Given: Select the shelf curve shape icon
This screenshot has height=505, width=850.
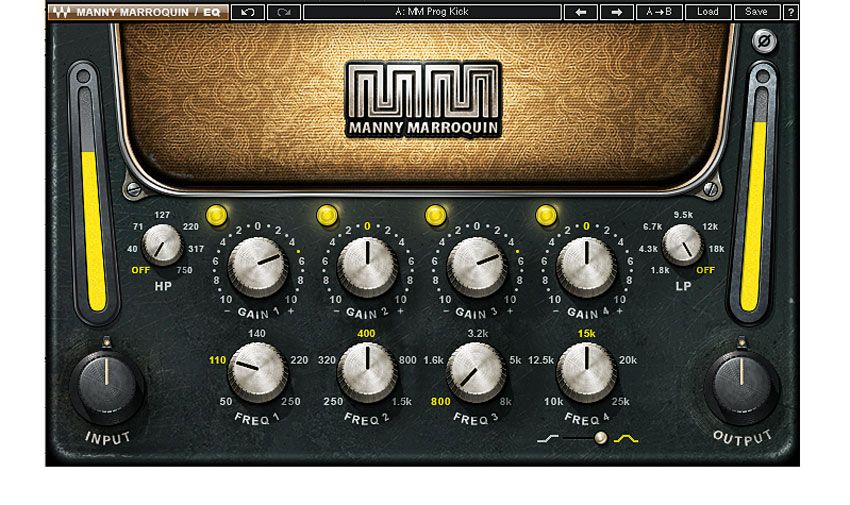Looking at the screenshot, I should (x=548, y=438).
